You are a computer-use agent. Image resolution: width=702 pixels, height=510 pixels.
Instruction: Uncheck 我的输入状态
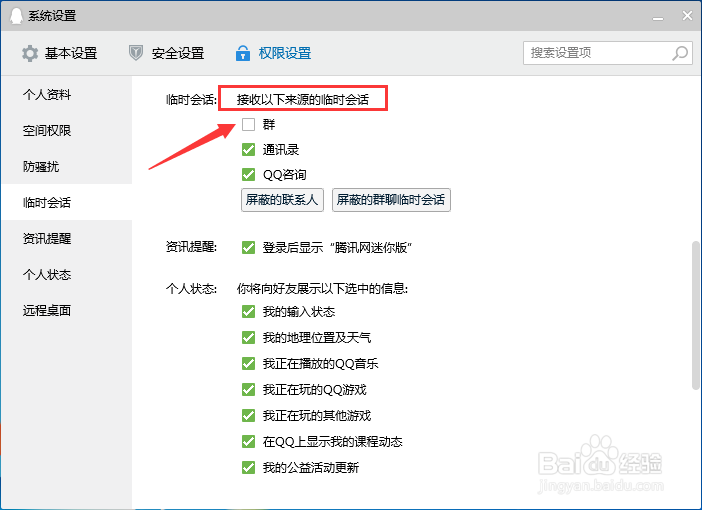(x=248, y=311)
